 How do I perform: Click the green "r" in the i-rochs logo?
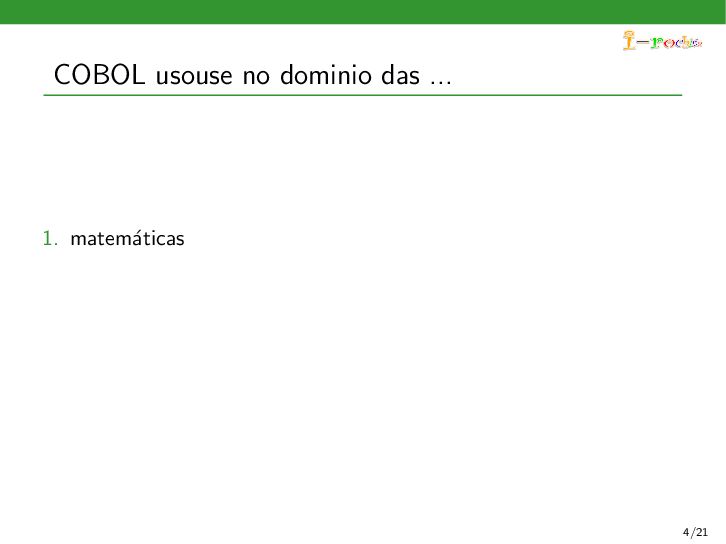click(x=657, y=43)
